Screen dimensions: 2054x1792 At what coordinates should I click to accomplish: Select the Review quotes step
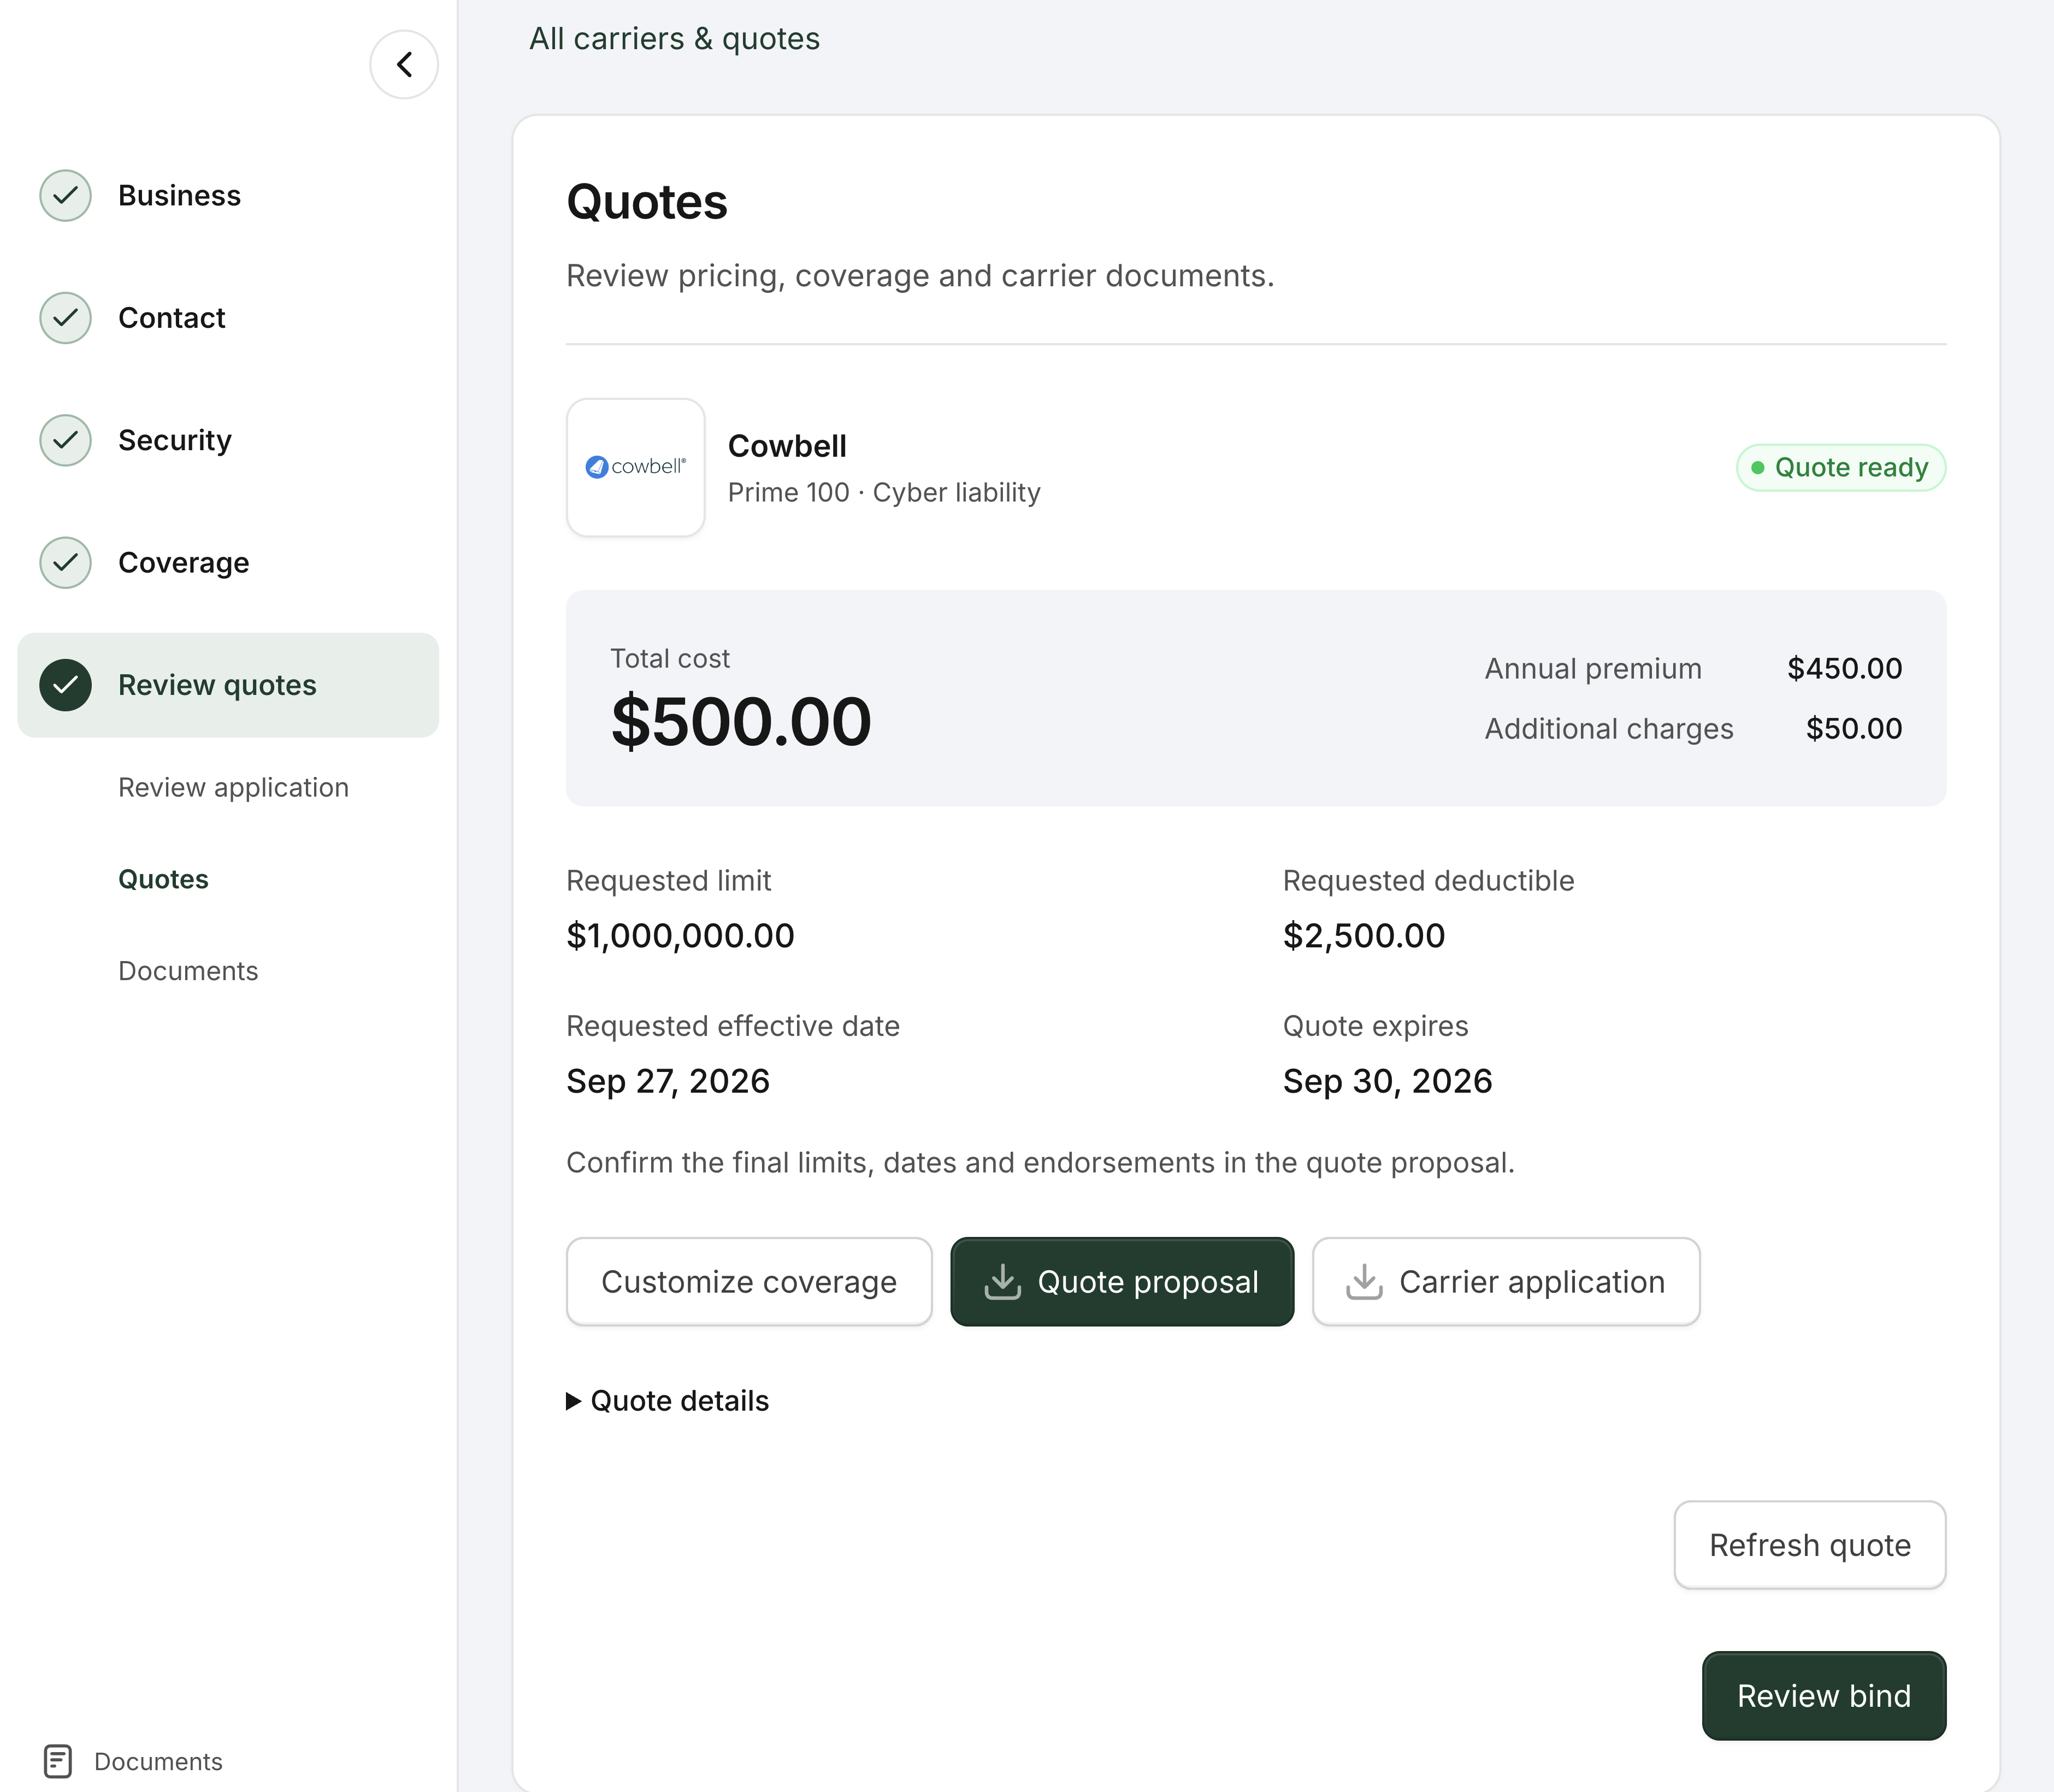pos(228,685)
